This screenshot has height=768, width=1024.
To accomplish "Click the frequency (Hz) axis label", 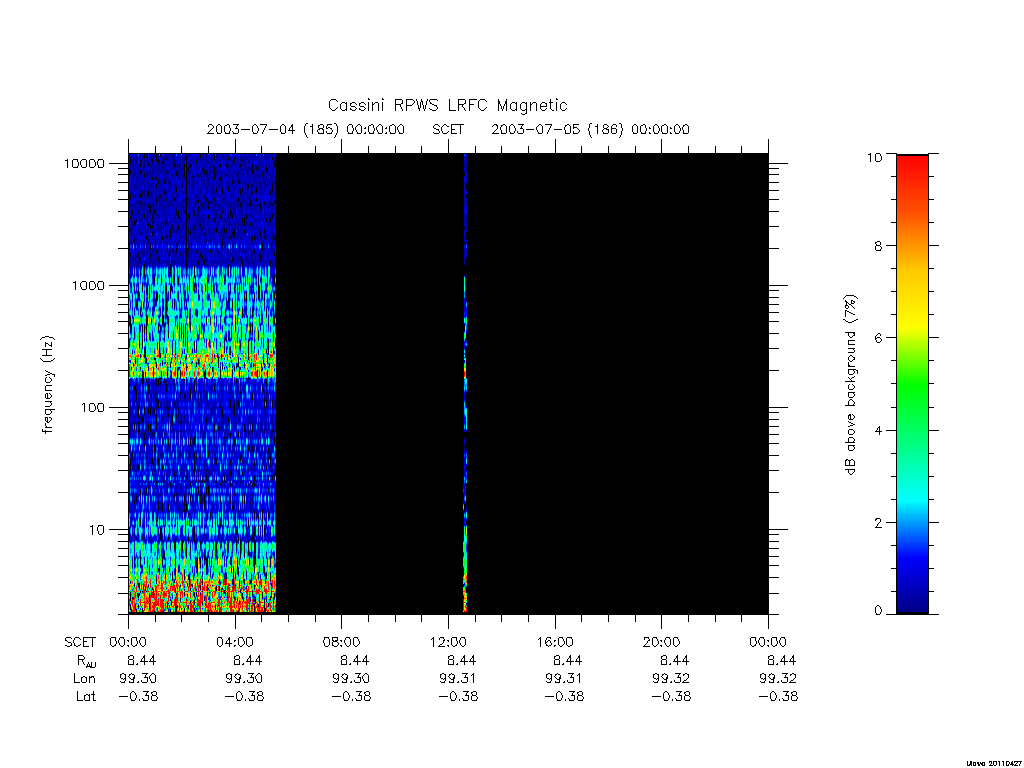I will (48, 385).
